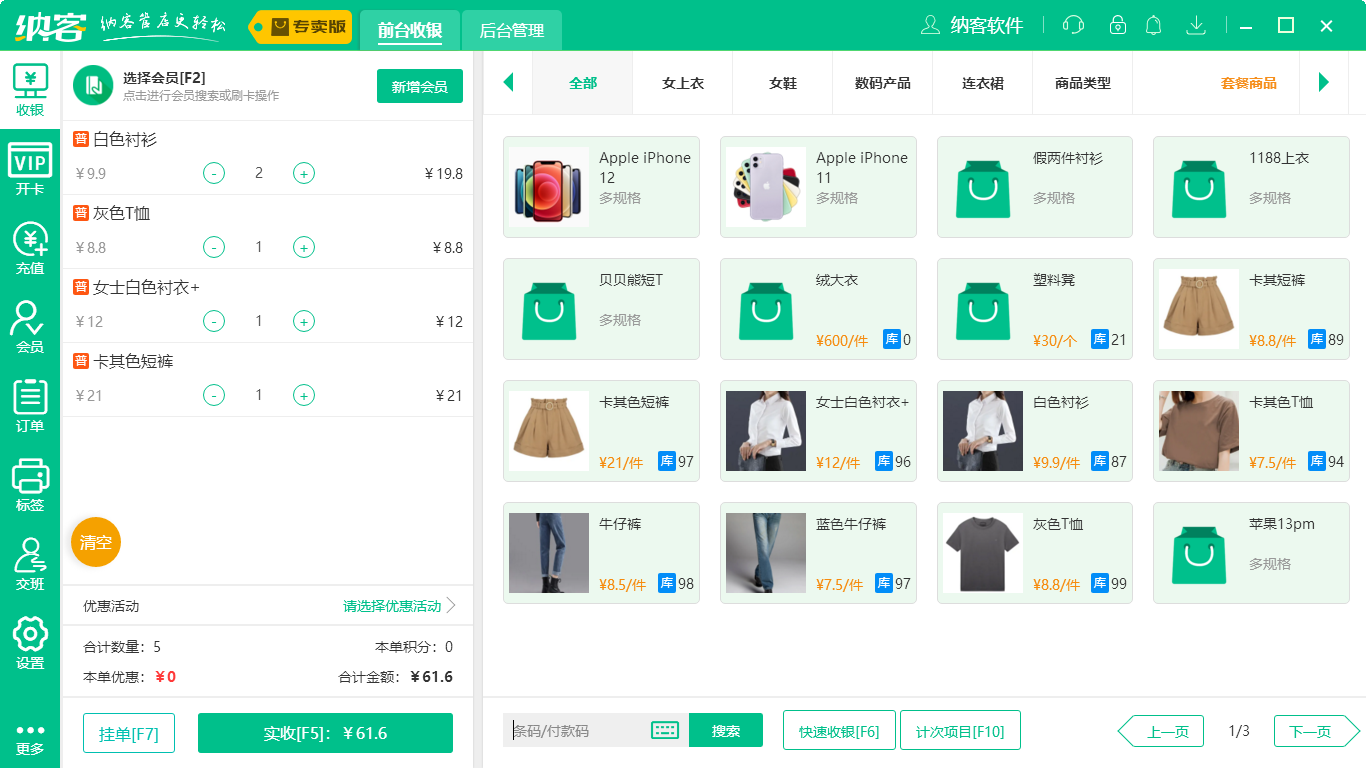1366x768 pixels.
Task: Click the customer service headset icon
Action: (x=1073, y=26)
